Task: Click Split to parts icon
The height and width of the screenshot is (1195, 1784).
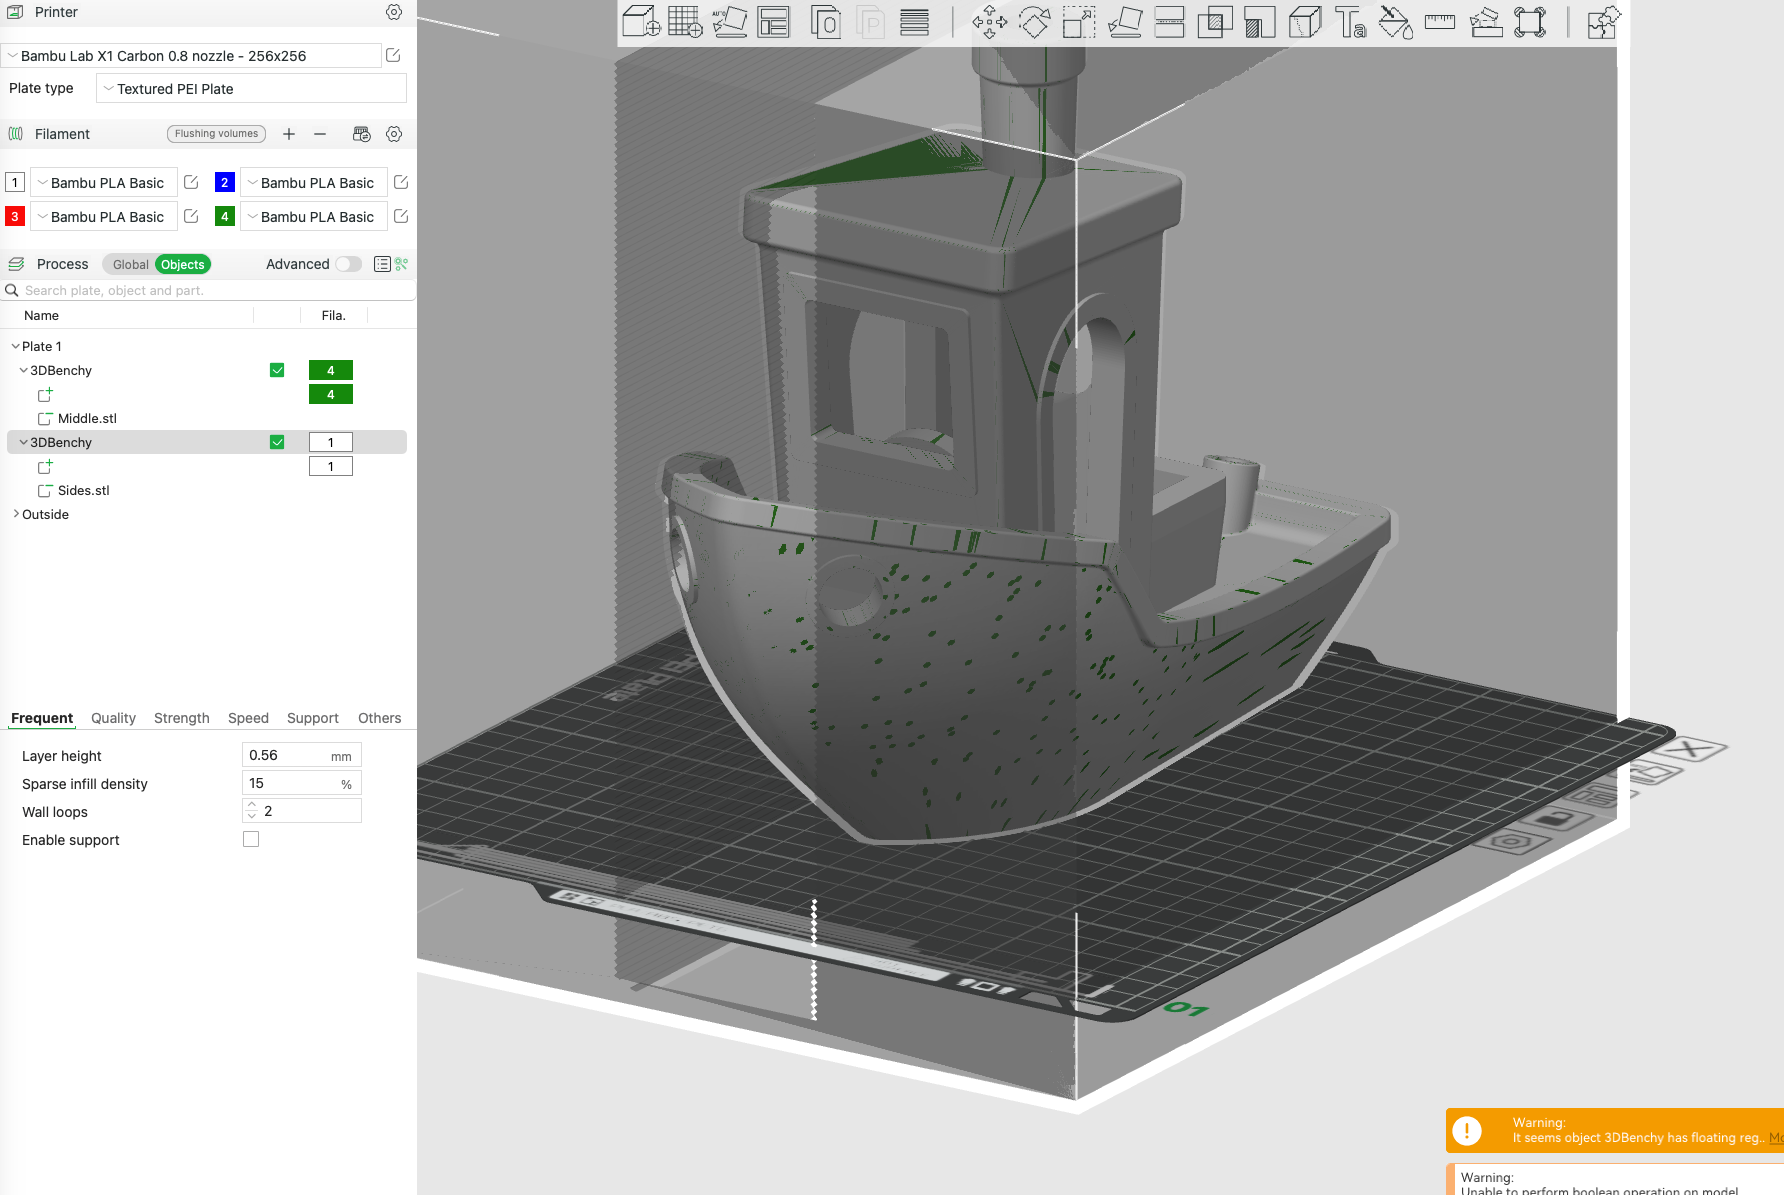Action: coord(871,22)
